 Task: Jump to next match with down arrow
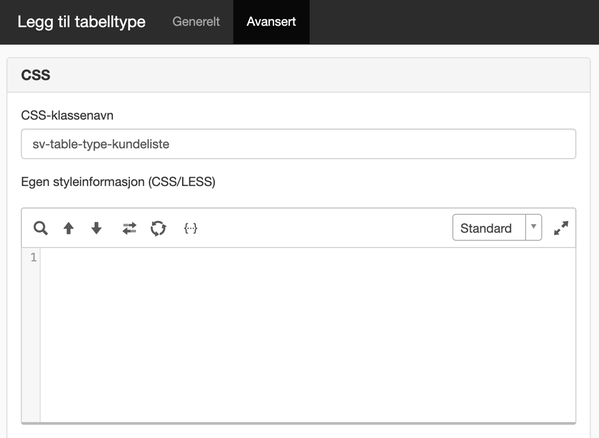tap(97, 228)
